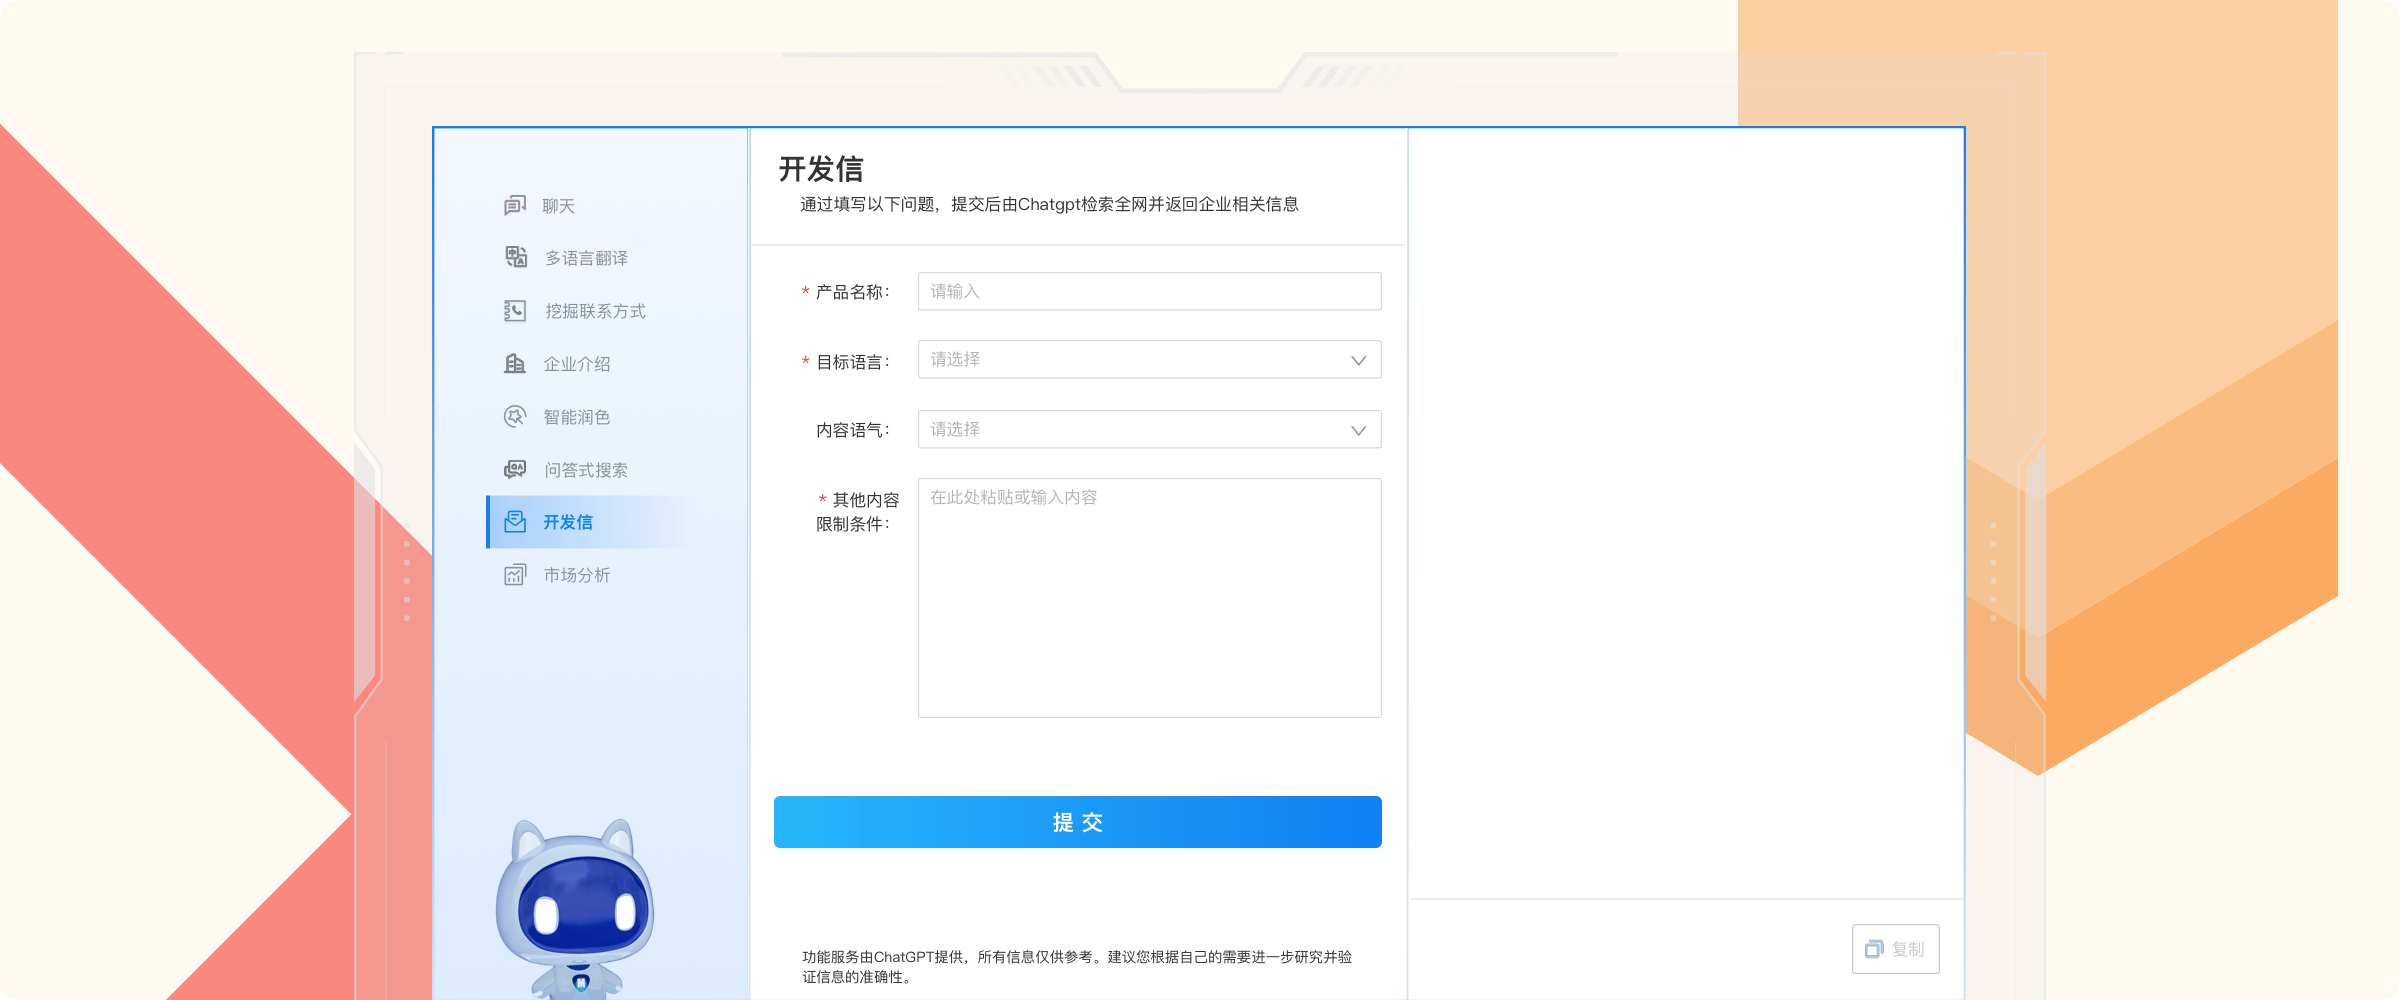Expand the 内容语气 dropdown arrow

point(1358,430)
